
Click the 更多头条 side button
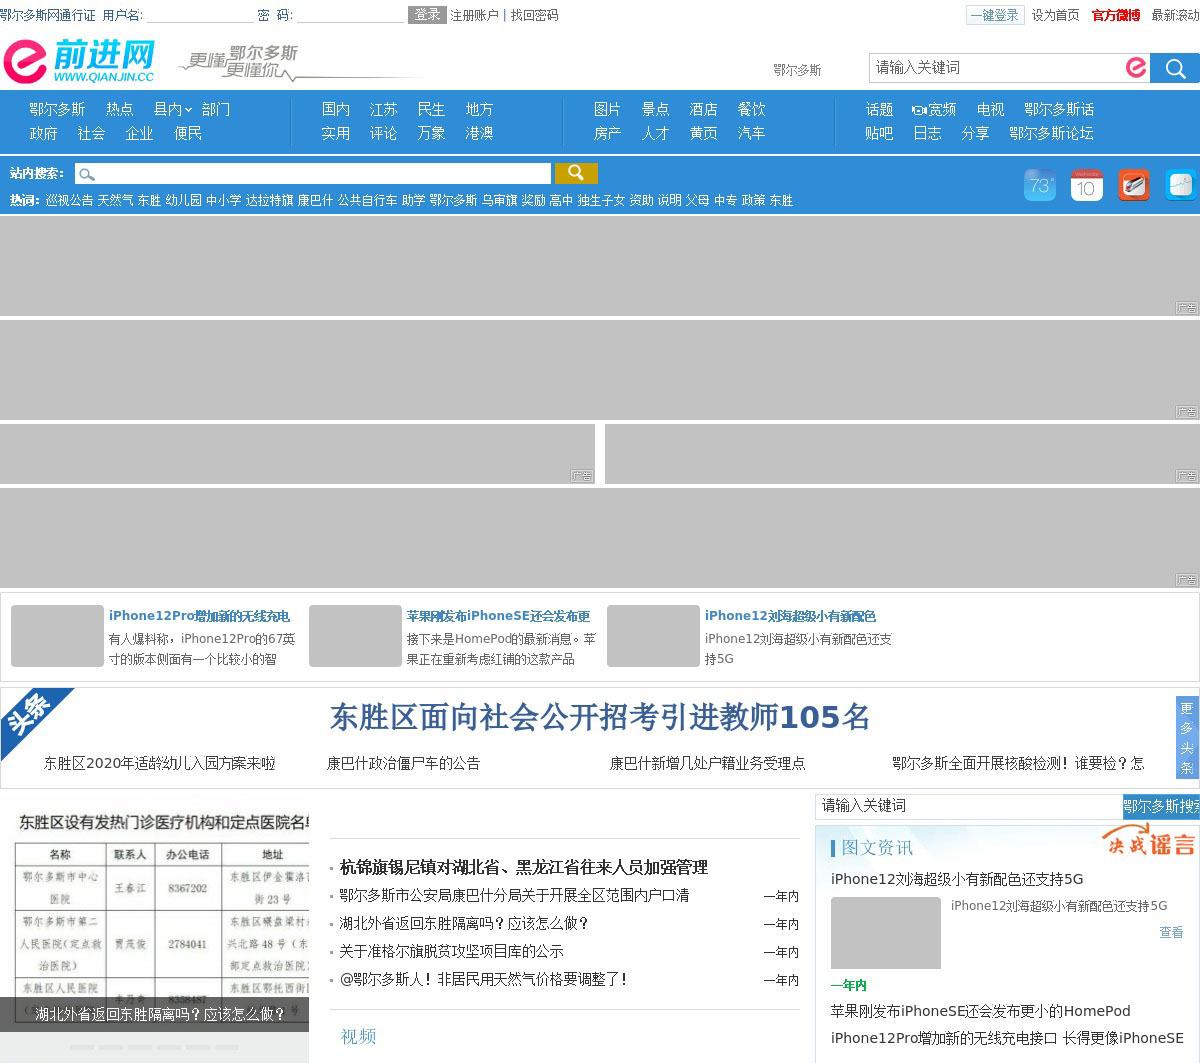pyautogui.click(x=1186, y=737)
